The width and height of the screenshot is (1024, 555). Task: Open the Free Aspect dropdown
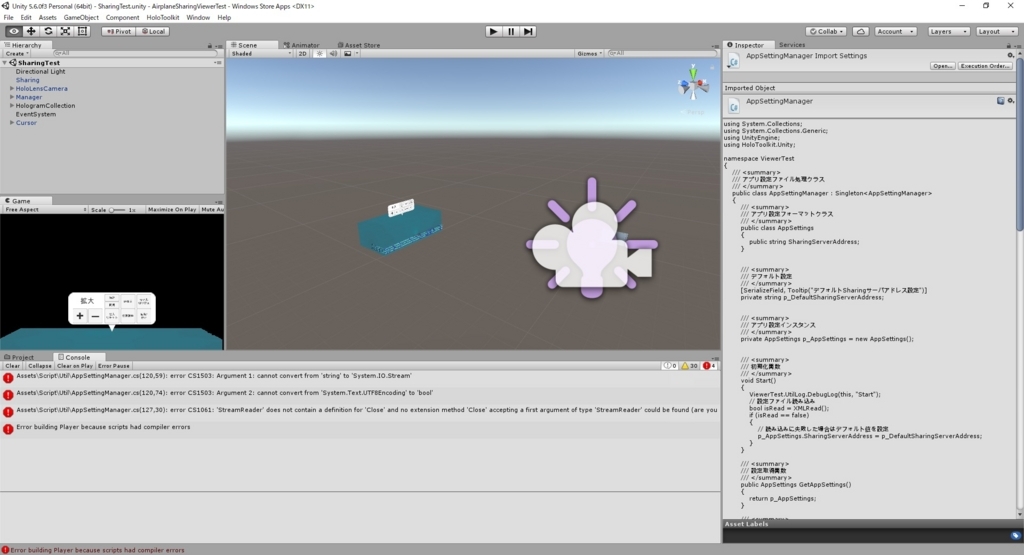point(45,210)
